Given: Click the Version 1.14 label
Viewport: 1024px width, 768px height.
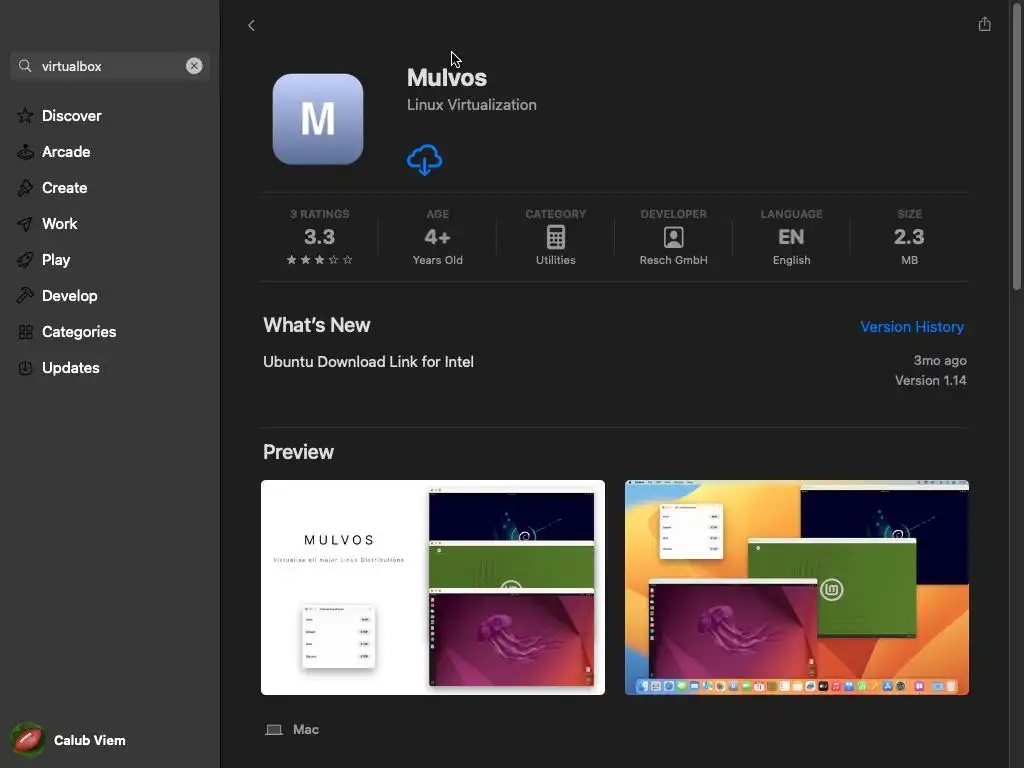Looking at the screenshot, I should click(x=931, y=380).
